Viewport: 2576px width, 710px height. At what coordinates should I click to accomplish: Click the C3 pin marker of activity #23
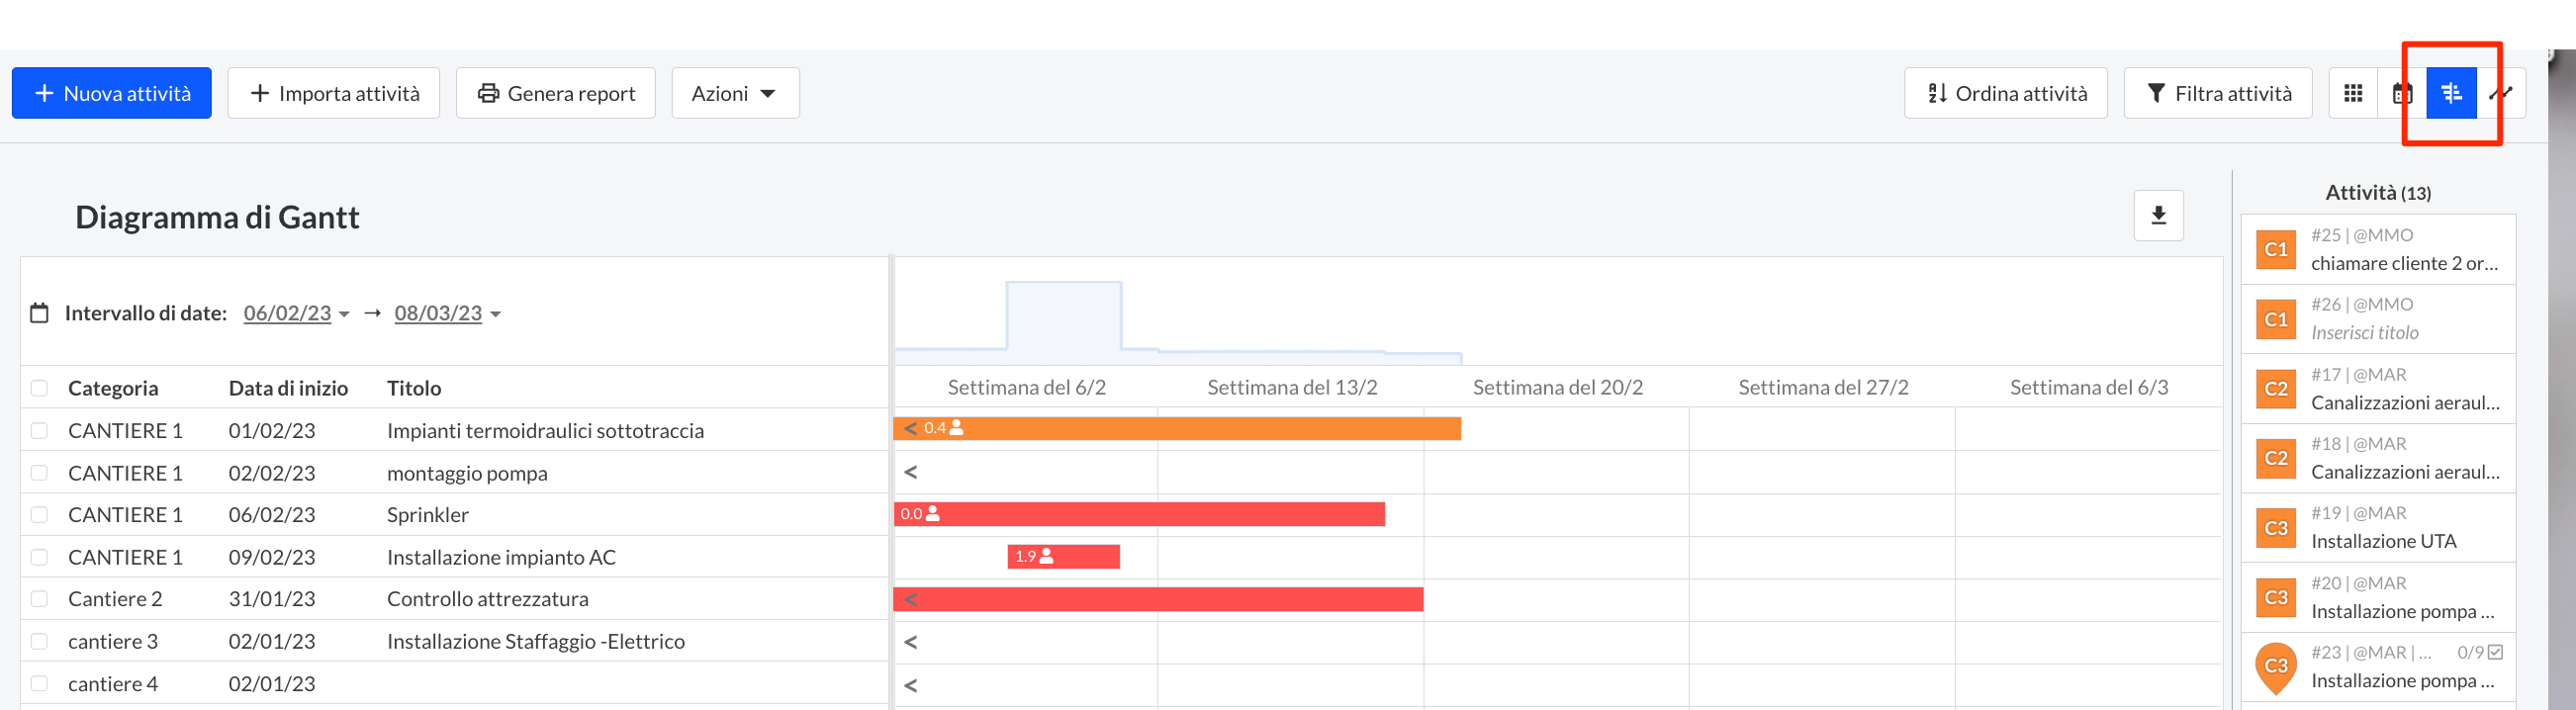2276,666
